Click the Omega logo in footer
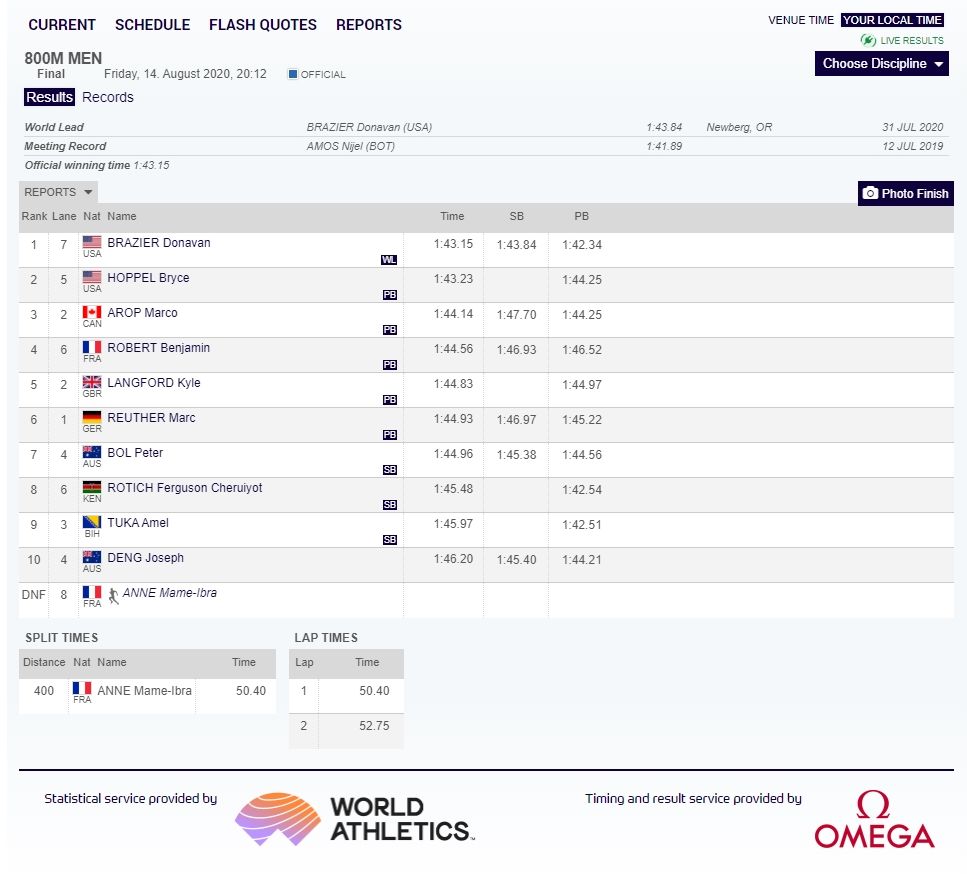 [x=873, y=820]
